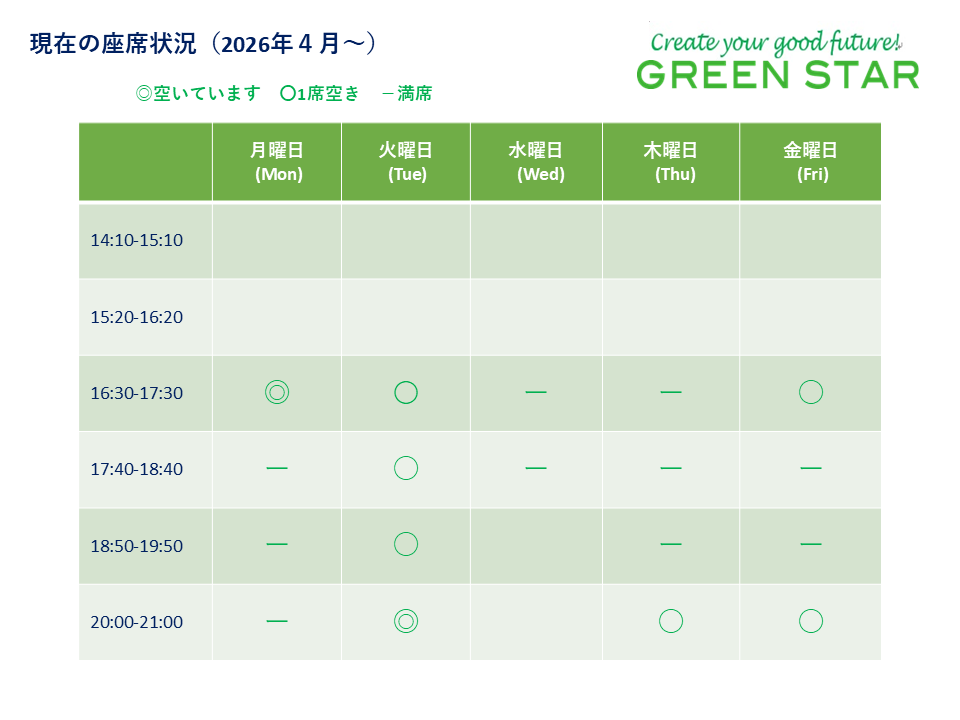Click the full-seat dash for Wednesday 16:30-17:30
This screenshot has width=960, height=720.
[x=536, y=392]
